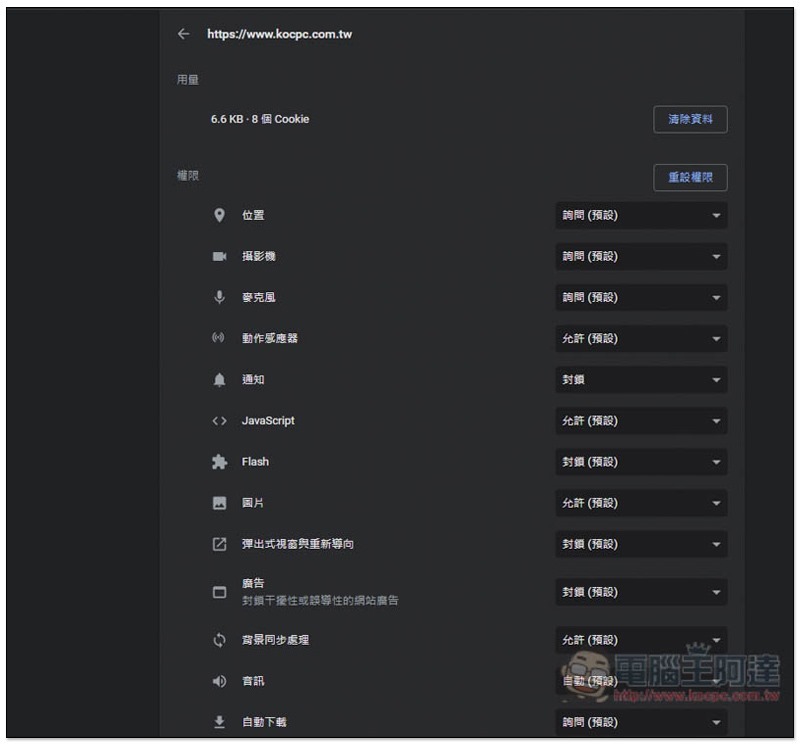Screen dimensions: 800x746
Task: Open the 位置 permission dropdown
Action: pos(641,215)
